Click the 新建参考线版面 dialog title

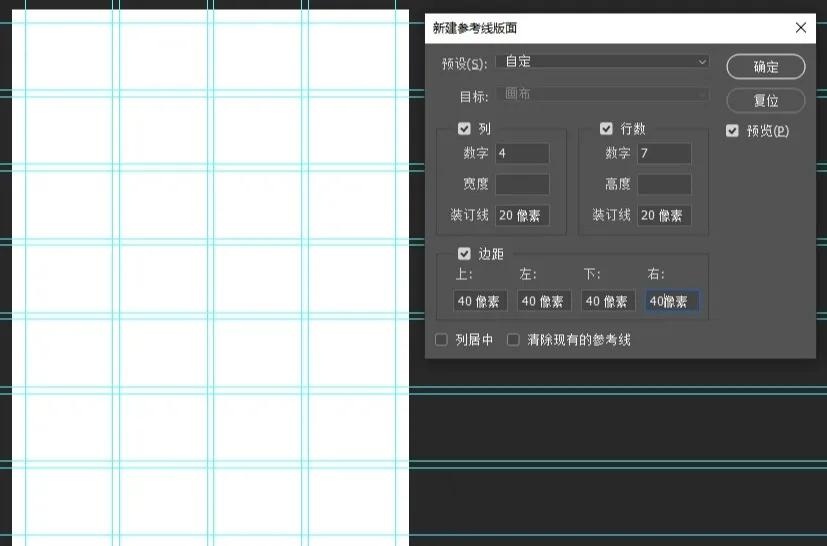coord(475,28)
